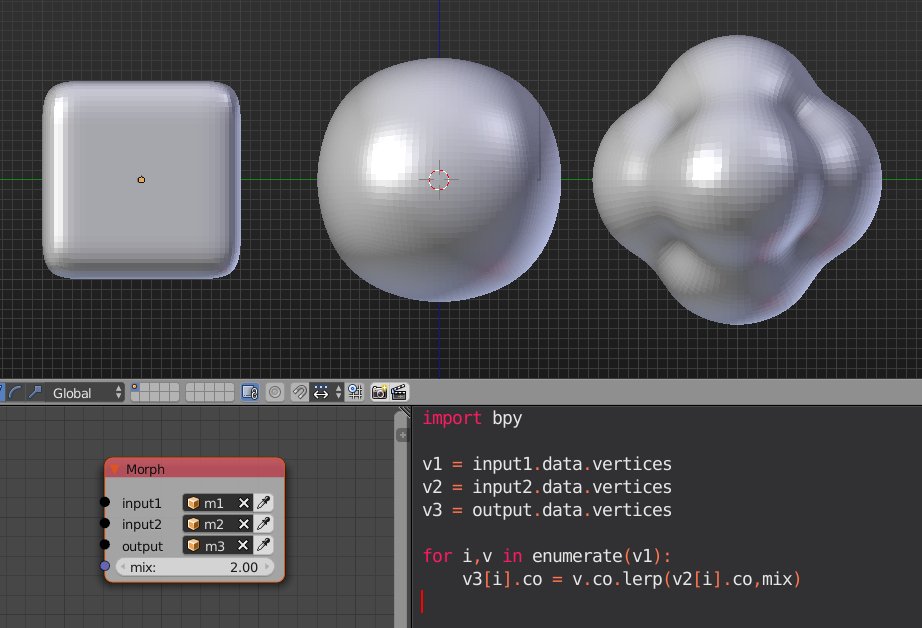Select the rotate manipulator arc icon
This screenshot has height=628, width=922.
(x=15, y=392)
